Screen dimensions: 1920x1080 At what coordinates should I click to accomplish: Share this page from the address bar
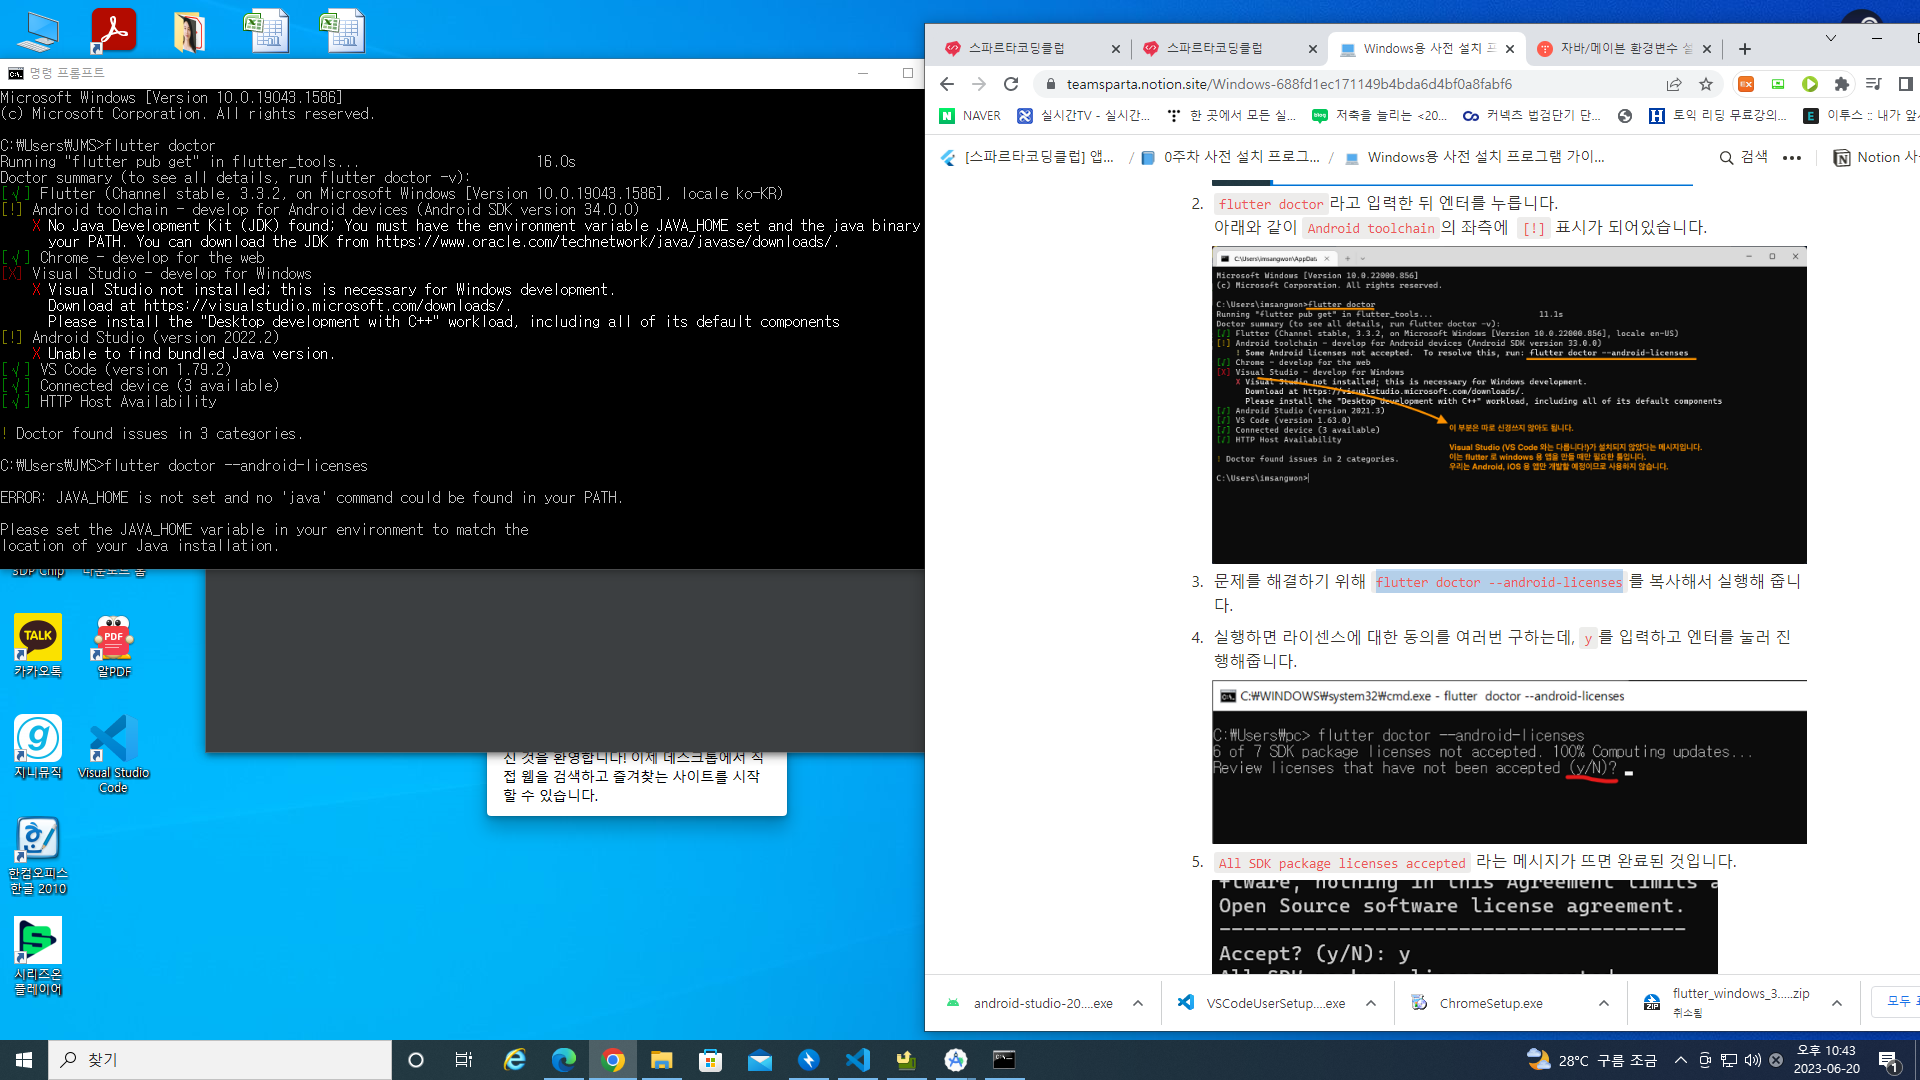coord(1674,84)
